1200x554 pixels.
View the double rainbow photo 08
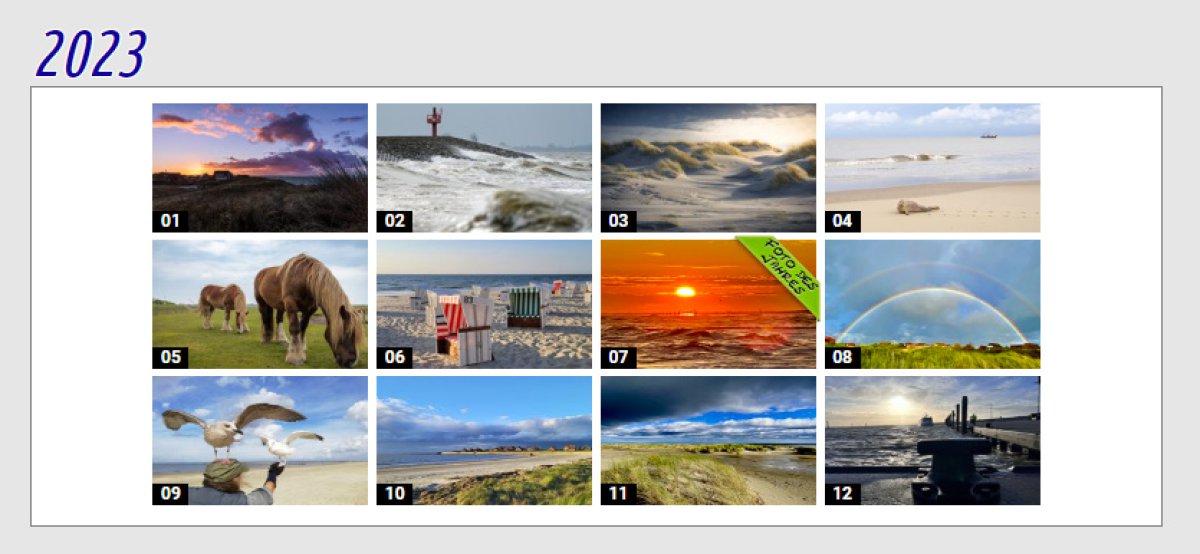coord(932,304)
